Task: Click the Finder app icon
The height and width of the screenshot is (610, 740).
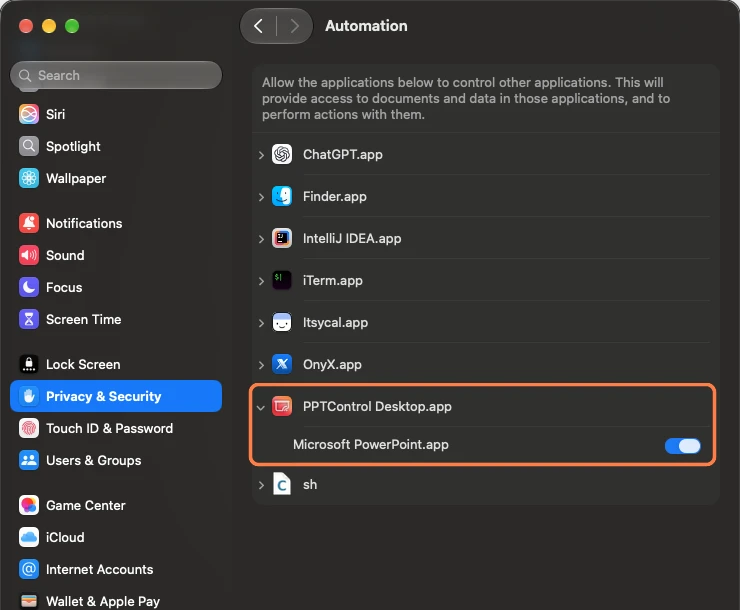Action: 282,196
